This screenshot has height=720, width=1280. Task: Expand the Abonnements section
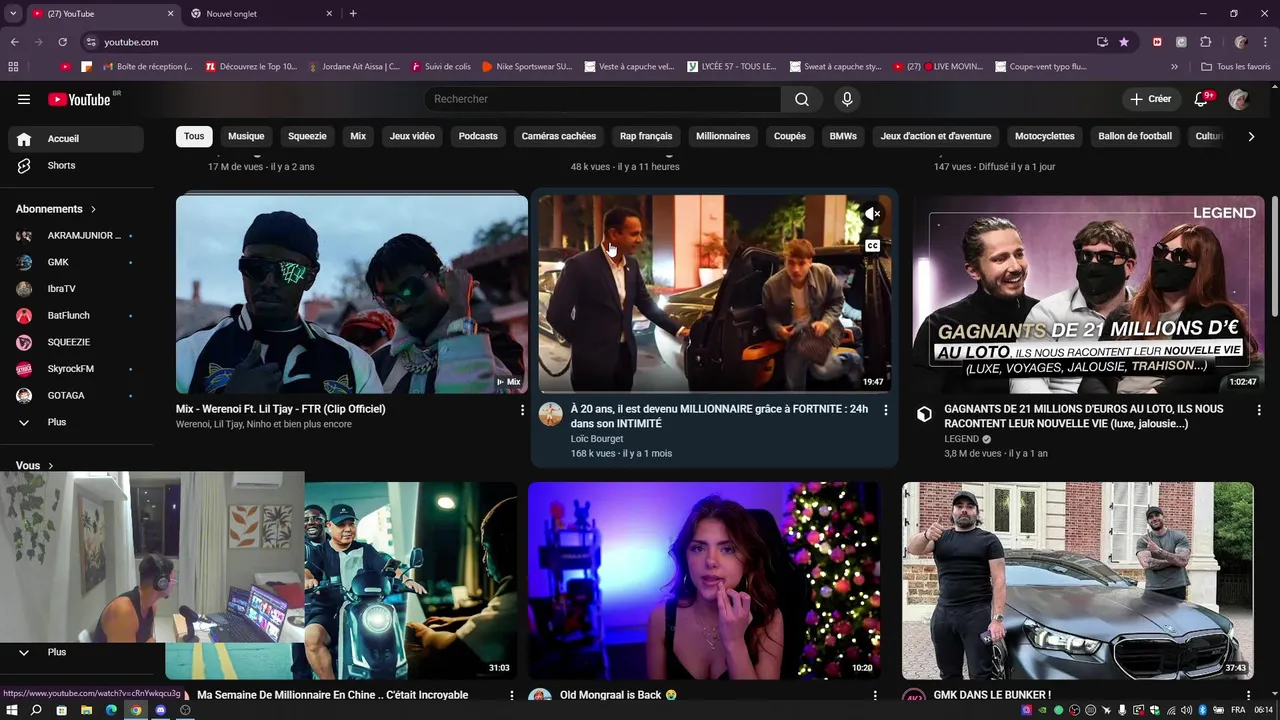pyautogui.click(x=56, y=209)
